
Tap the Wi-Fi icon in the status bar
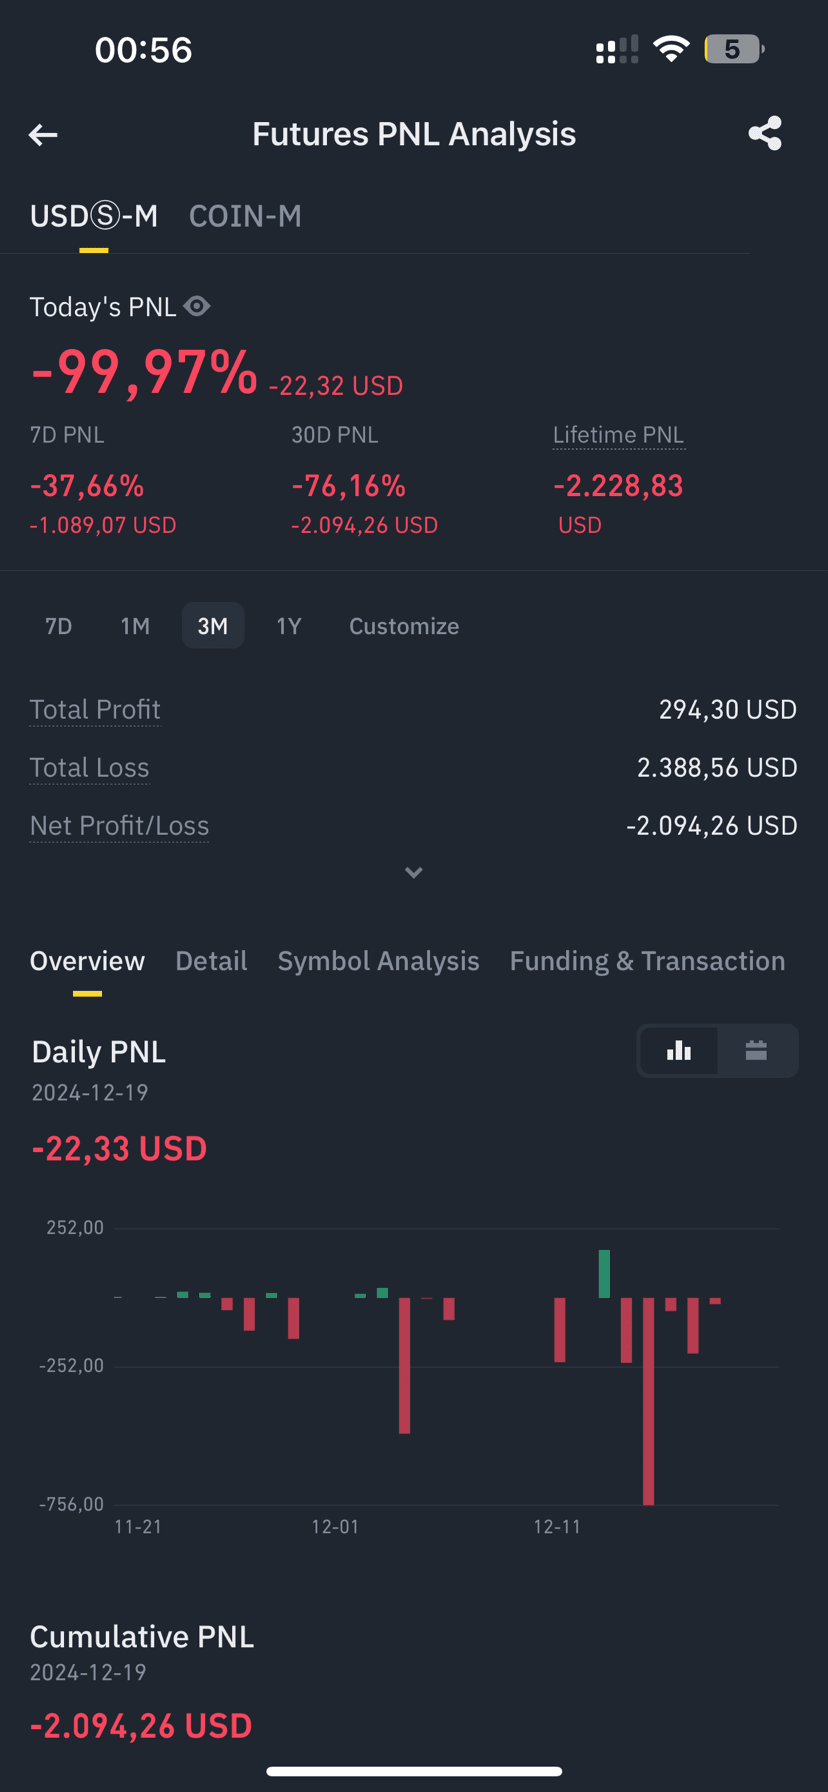click(x=671, y=49)
